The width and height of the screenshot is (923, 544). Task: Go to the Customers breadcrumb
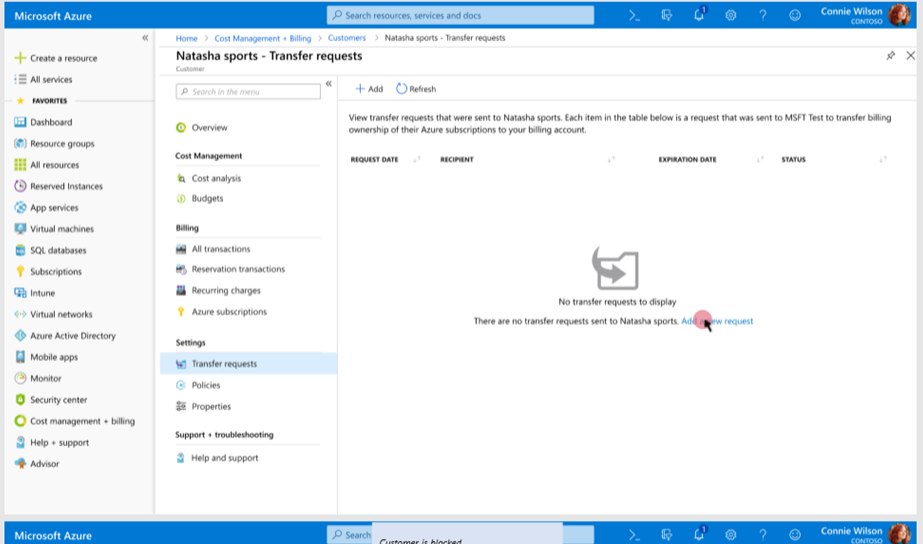coord(347,38)
